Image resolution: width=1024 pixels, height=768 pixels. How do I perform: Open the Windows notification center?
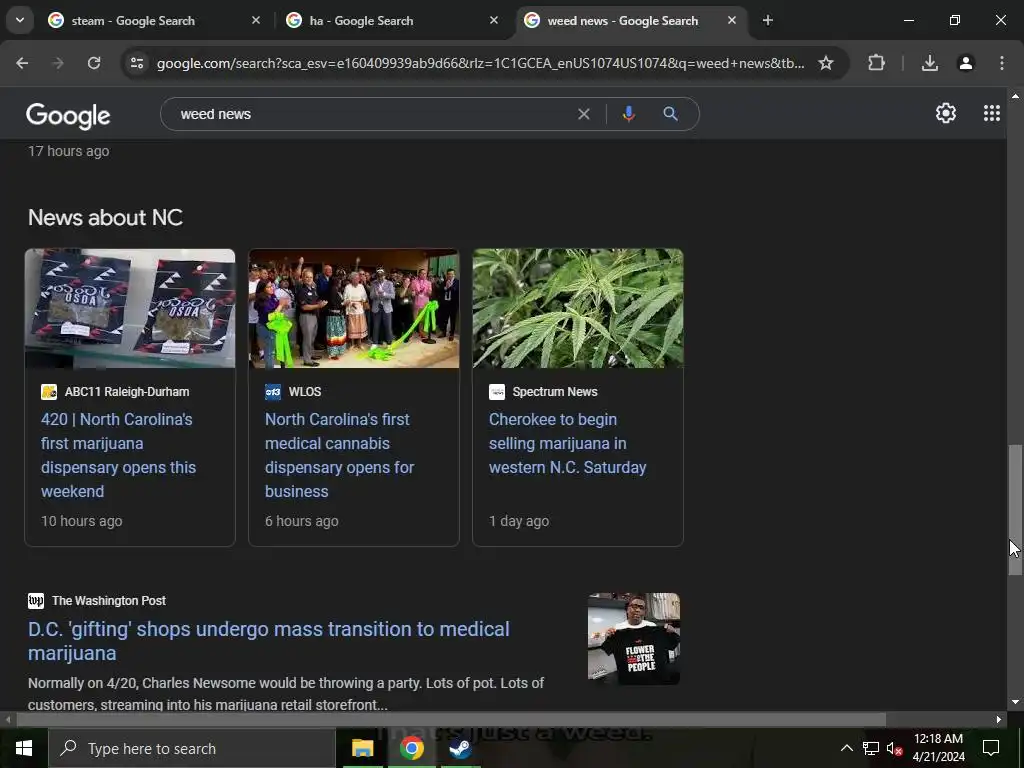[x=991, y=748]
